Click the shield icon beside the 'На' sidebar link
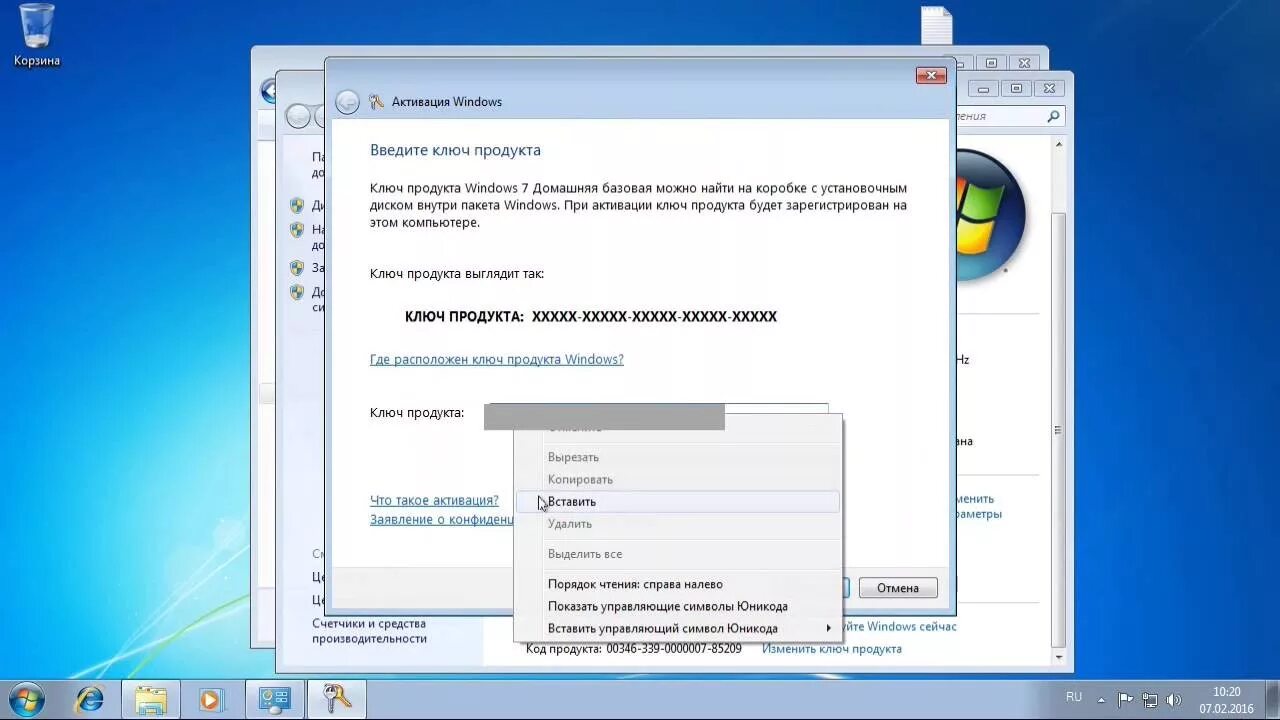The height and width of the screenshot is (720, 1280). click(x=297, y=229)
